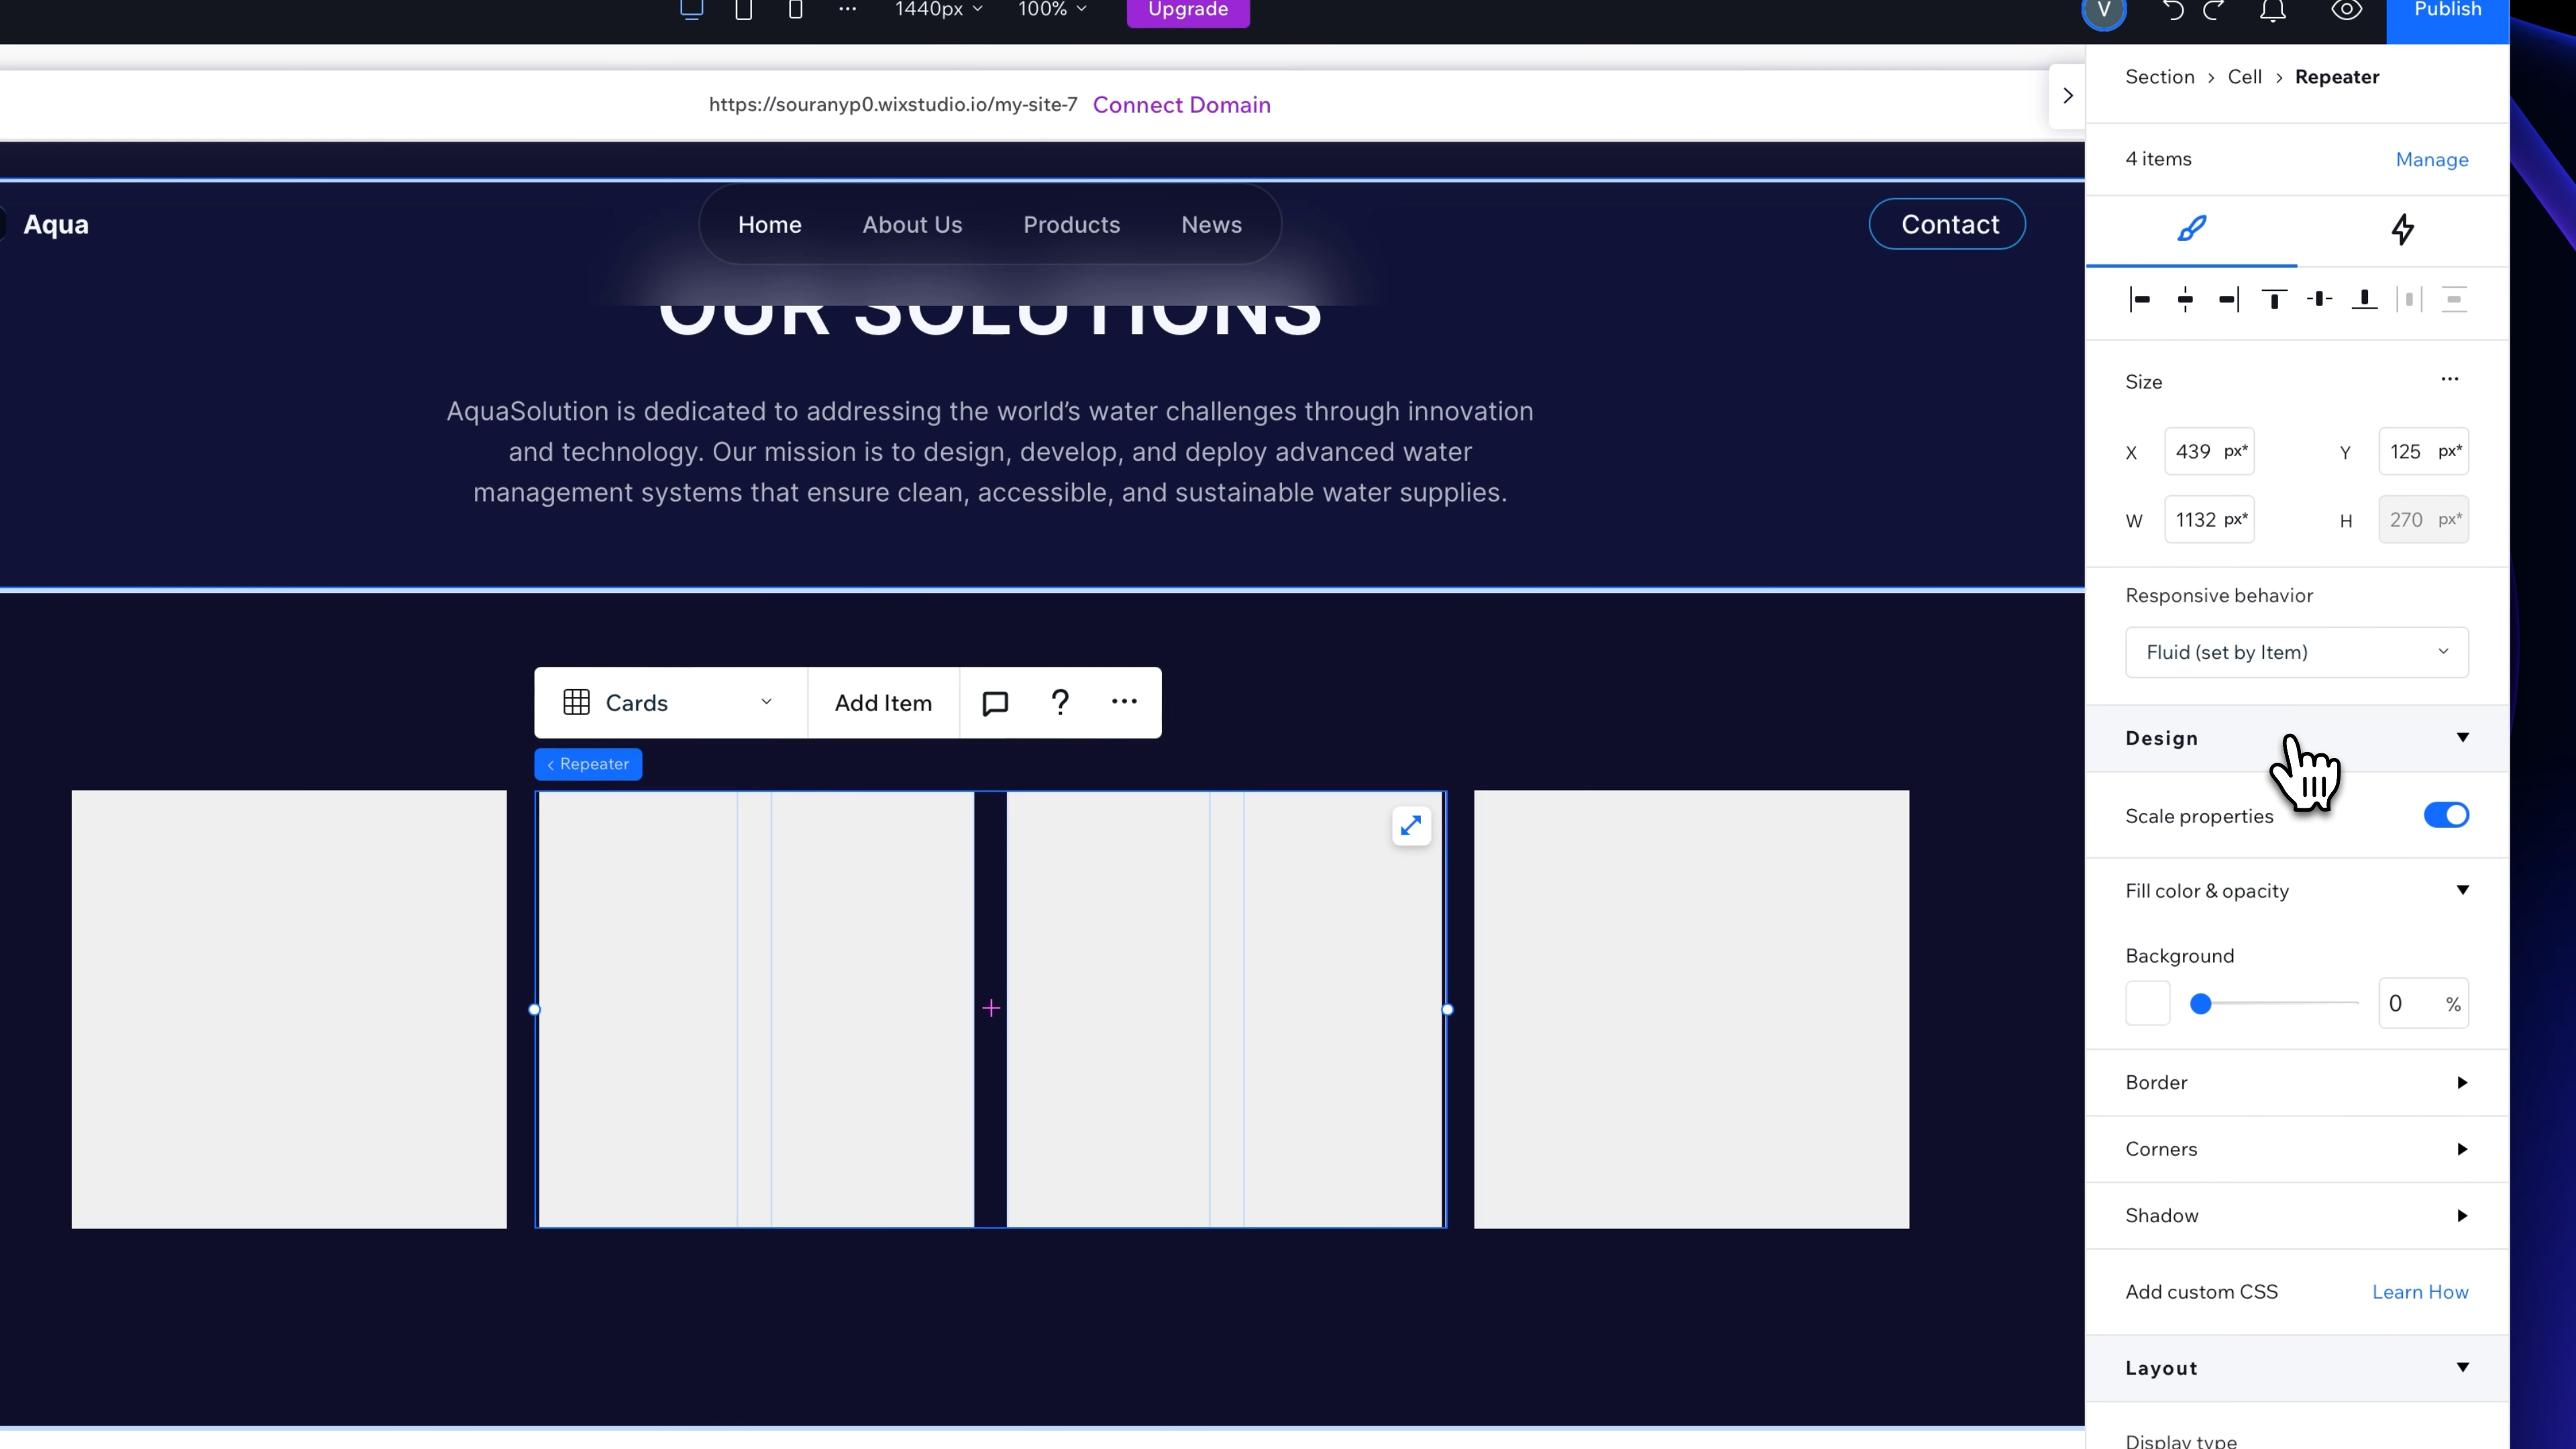Image resolution: width=2576 pixels, height=1449 pixels.
Task: Open Connect Domain link
Action: coord(1182,104)
